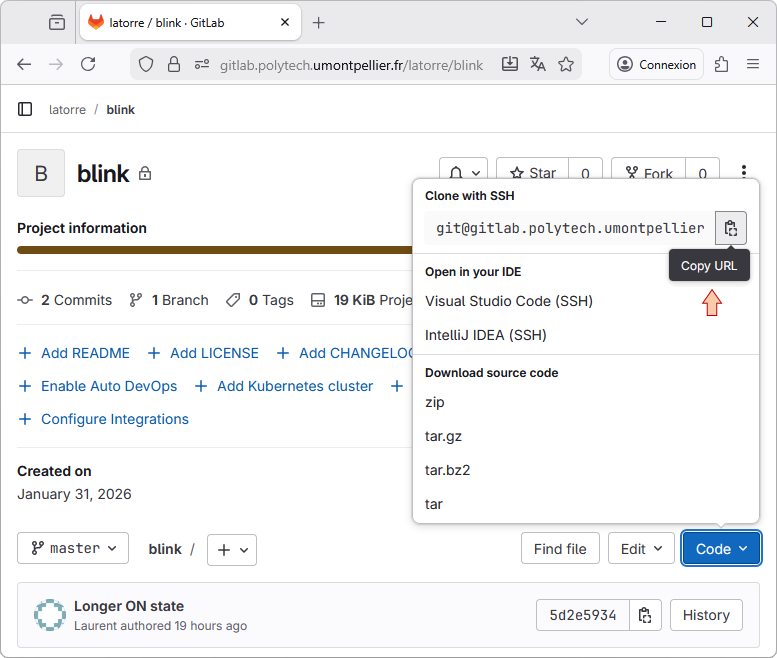Download source code as zip

[x=435, y=402]
